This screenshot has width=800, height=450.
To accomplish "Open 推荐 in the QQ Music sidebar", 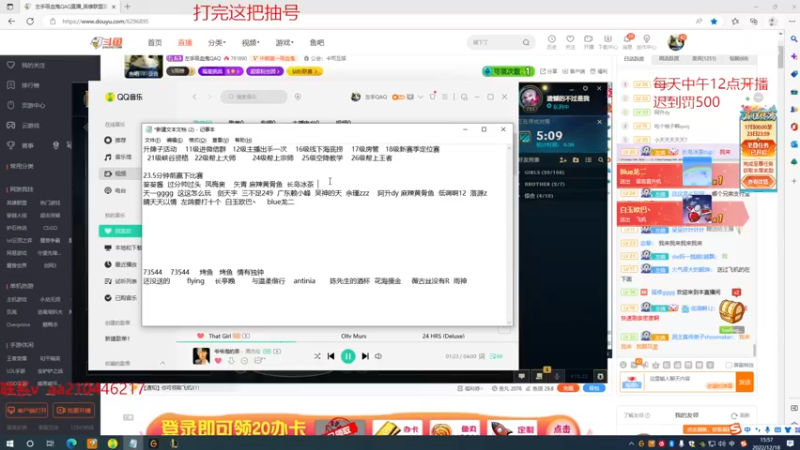I will click(x=115, y=140).
